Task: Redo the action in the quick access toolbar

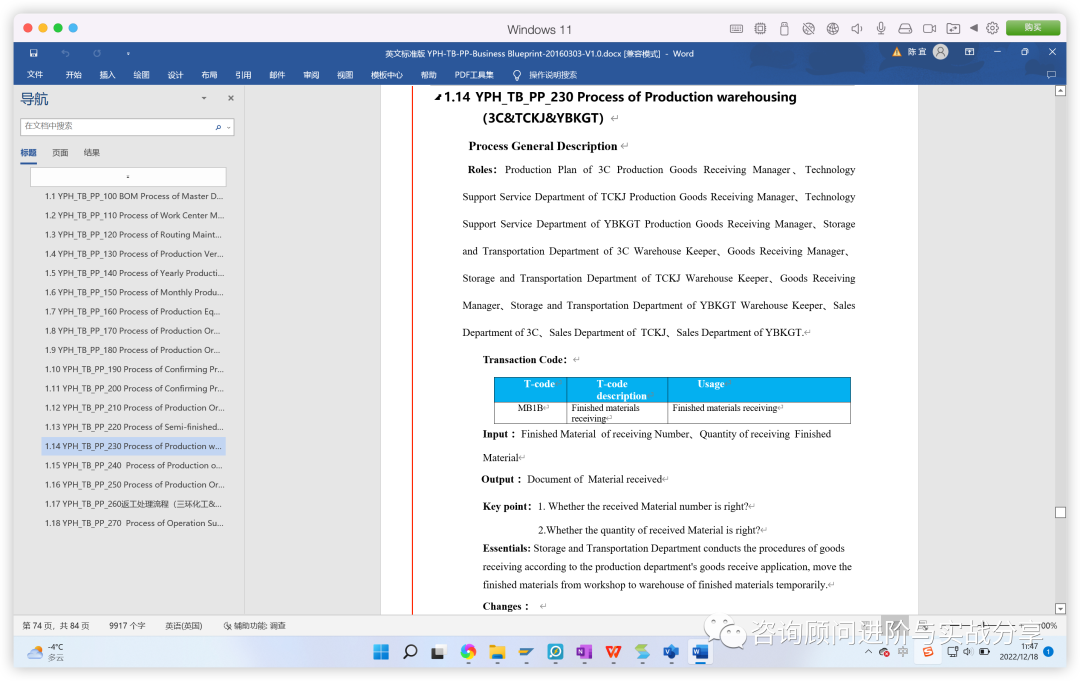Action: [x=97, y=53]
